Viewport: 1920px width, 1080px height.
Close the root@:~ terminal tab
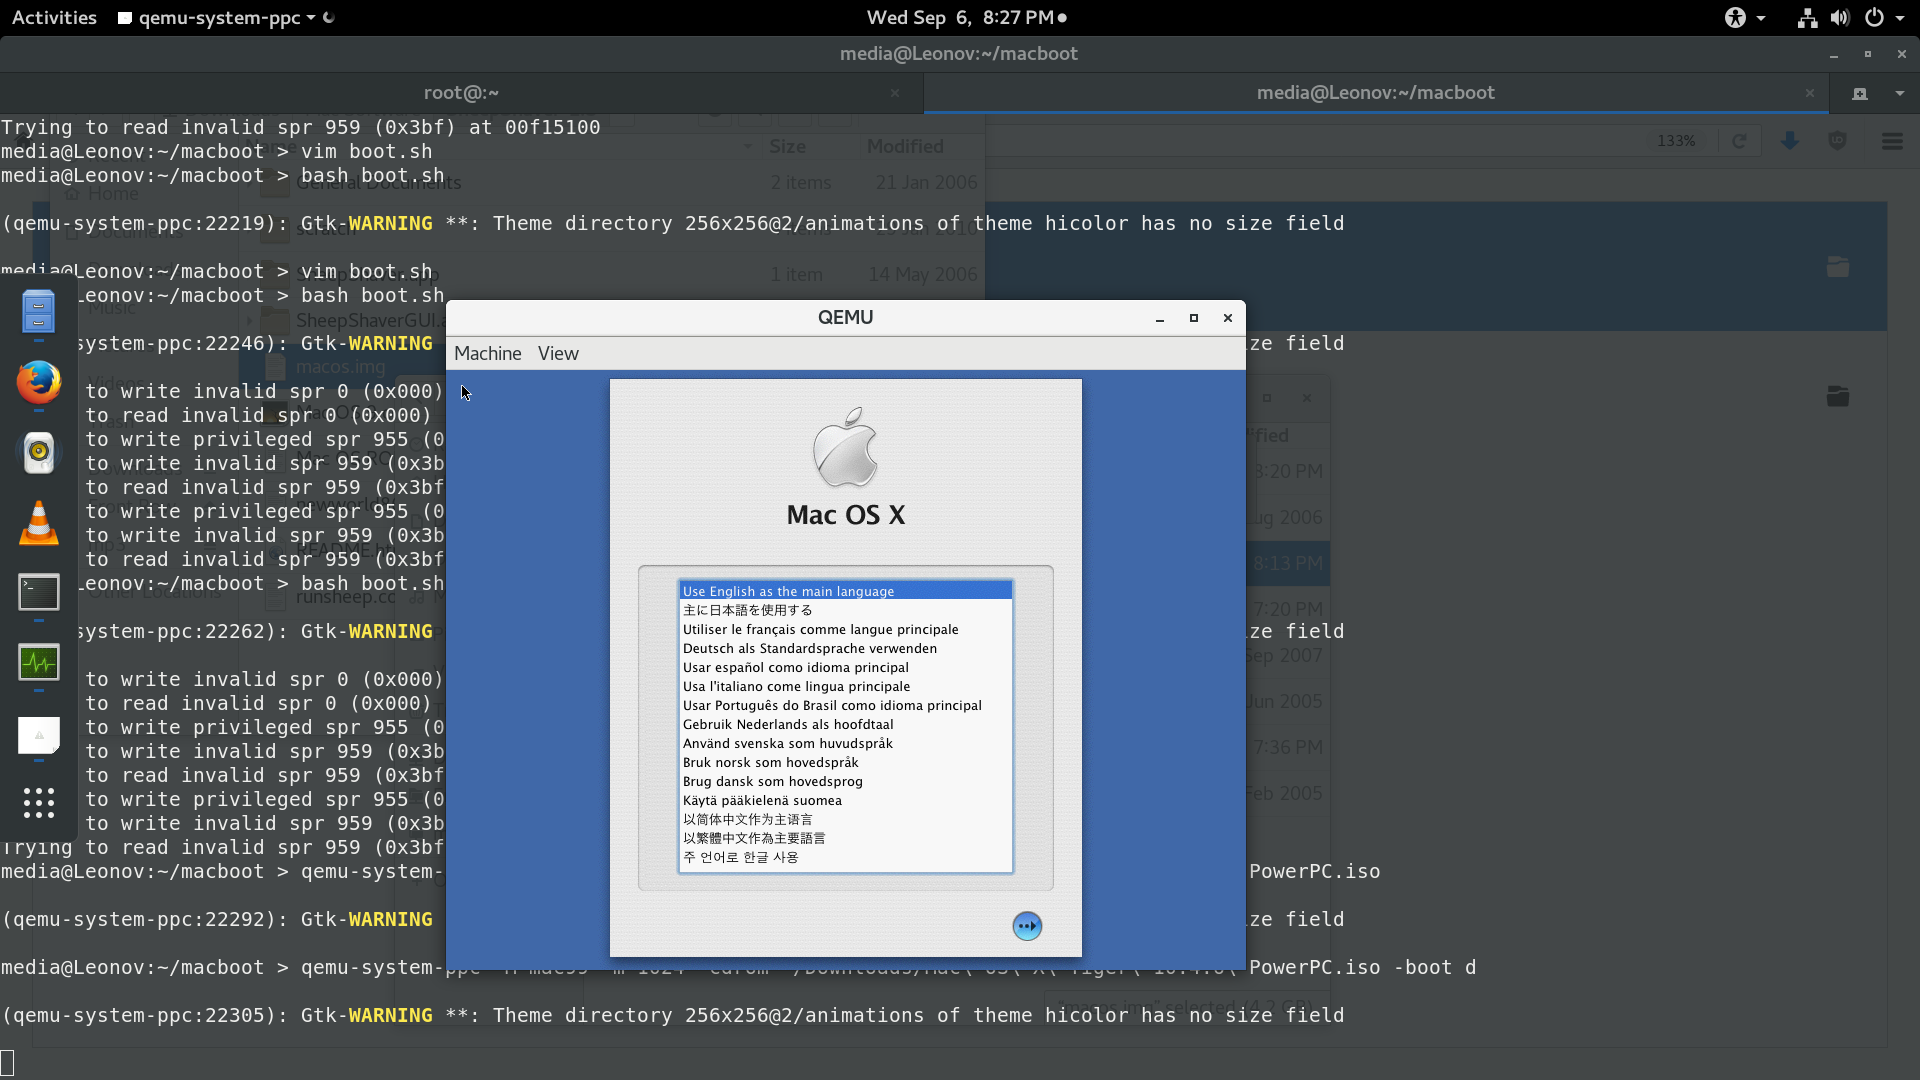tap(895, 93)
